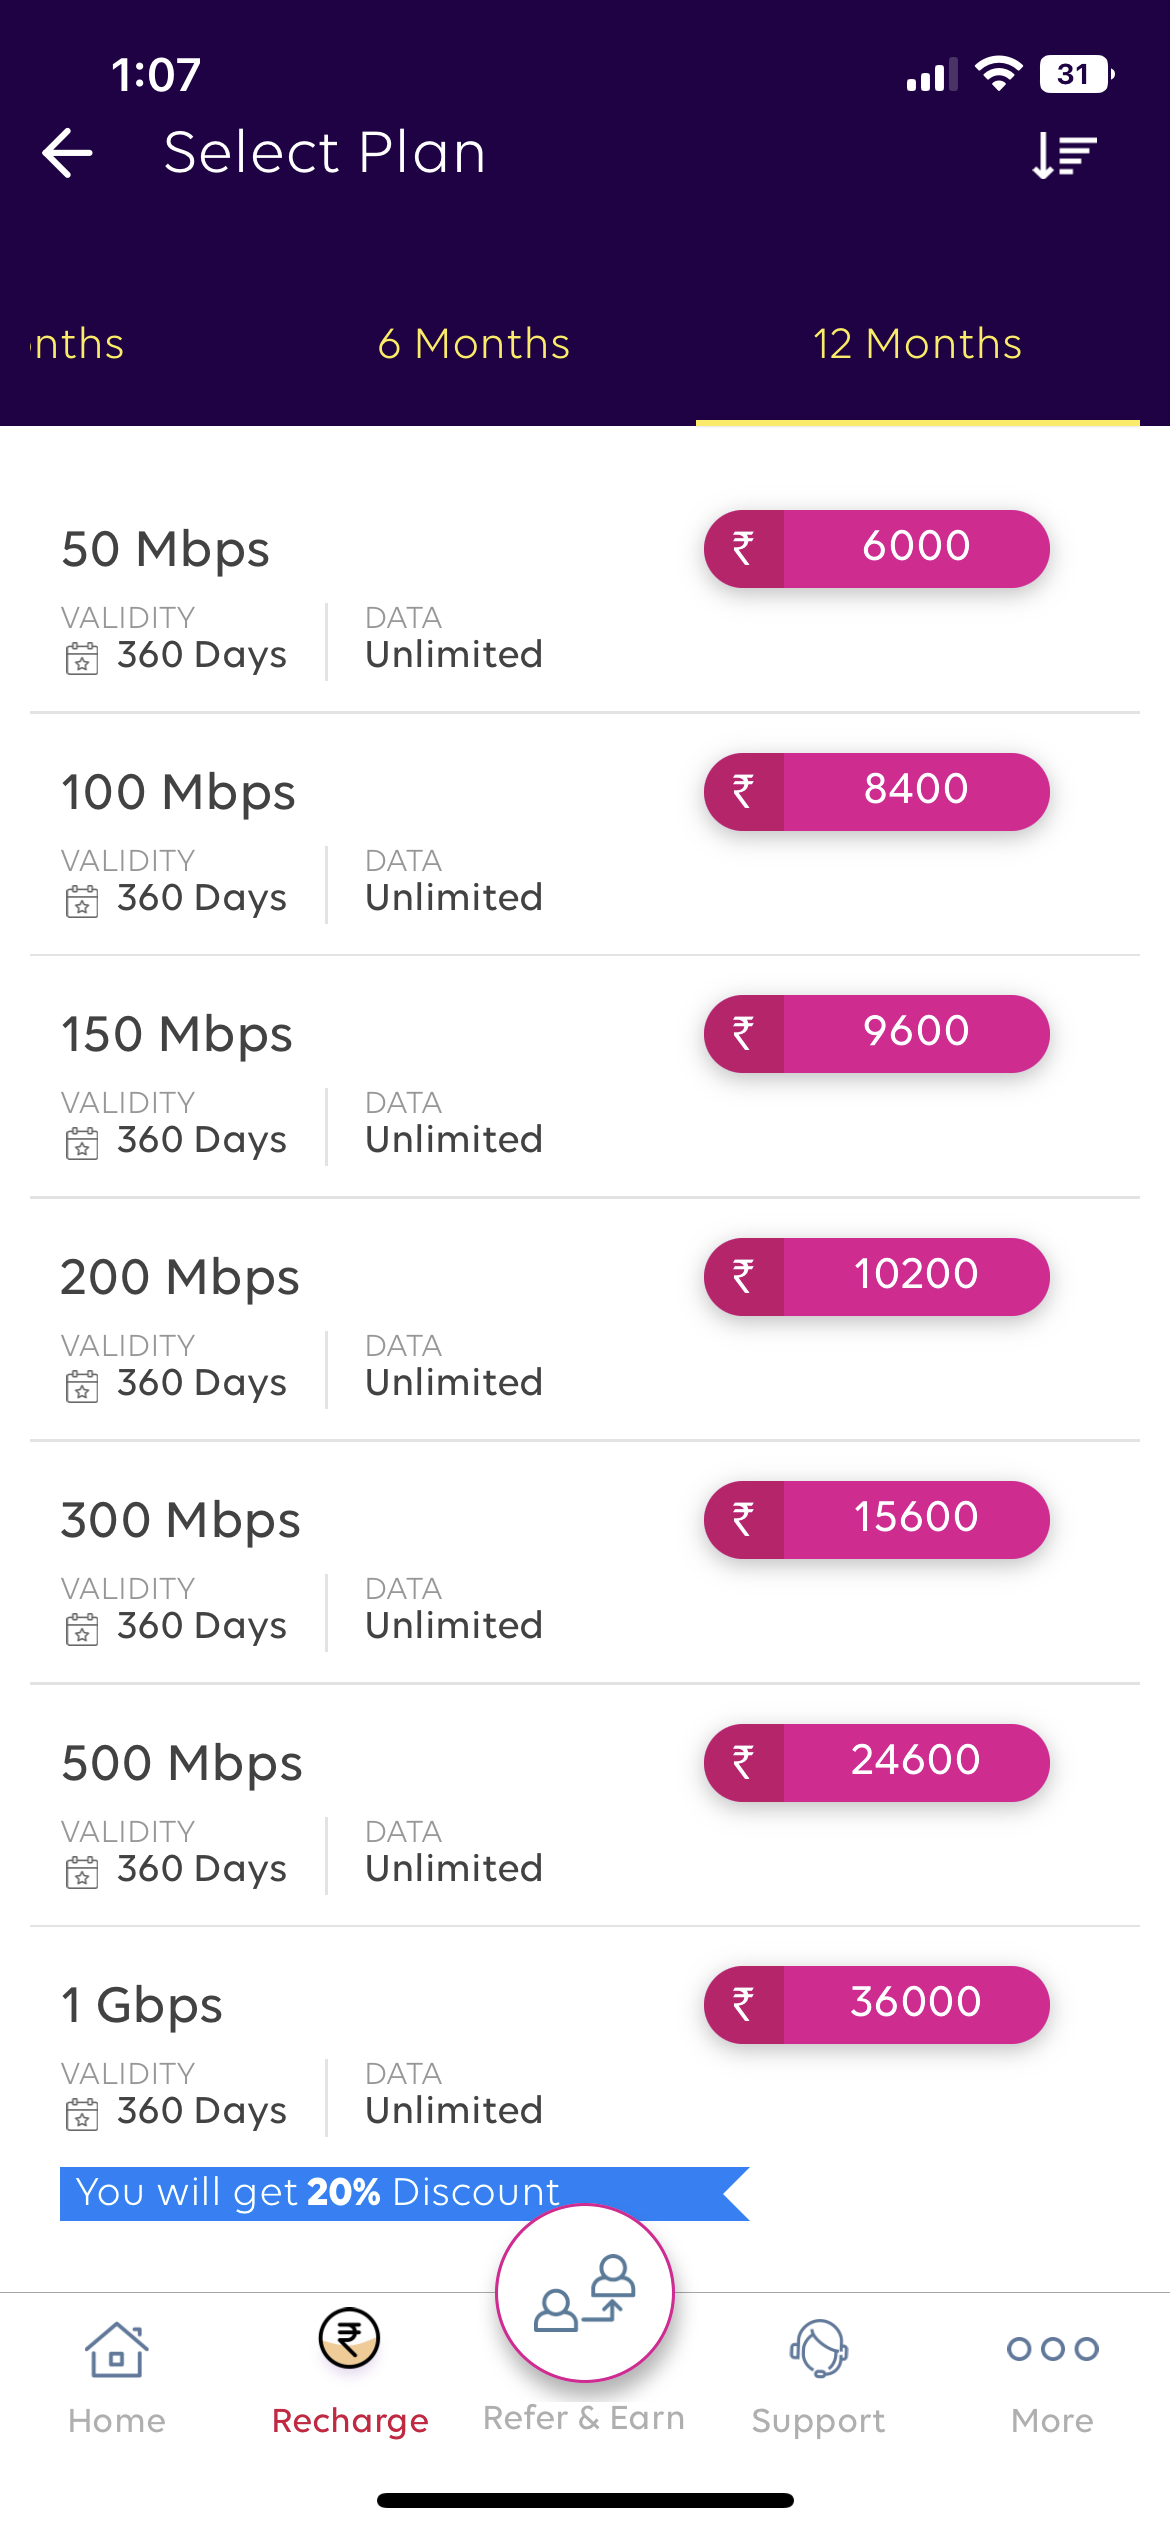Select the ₹36000 price button
1170x2532 pixels.
(877, 2004)
